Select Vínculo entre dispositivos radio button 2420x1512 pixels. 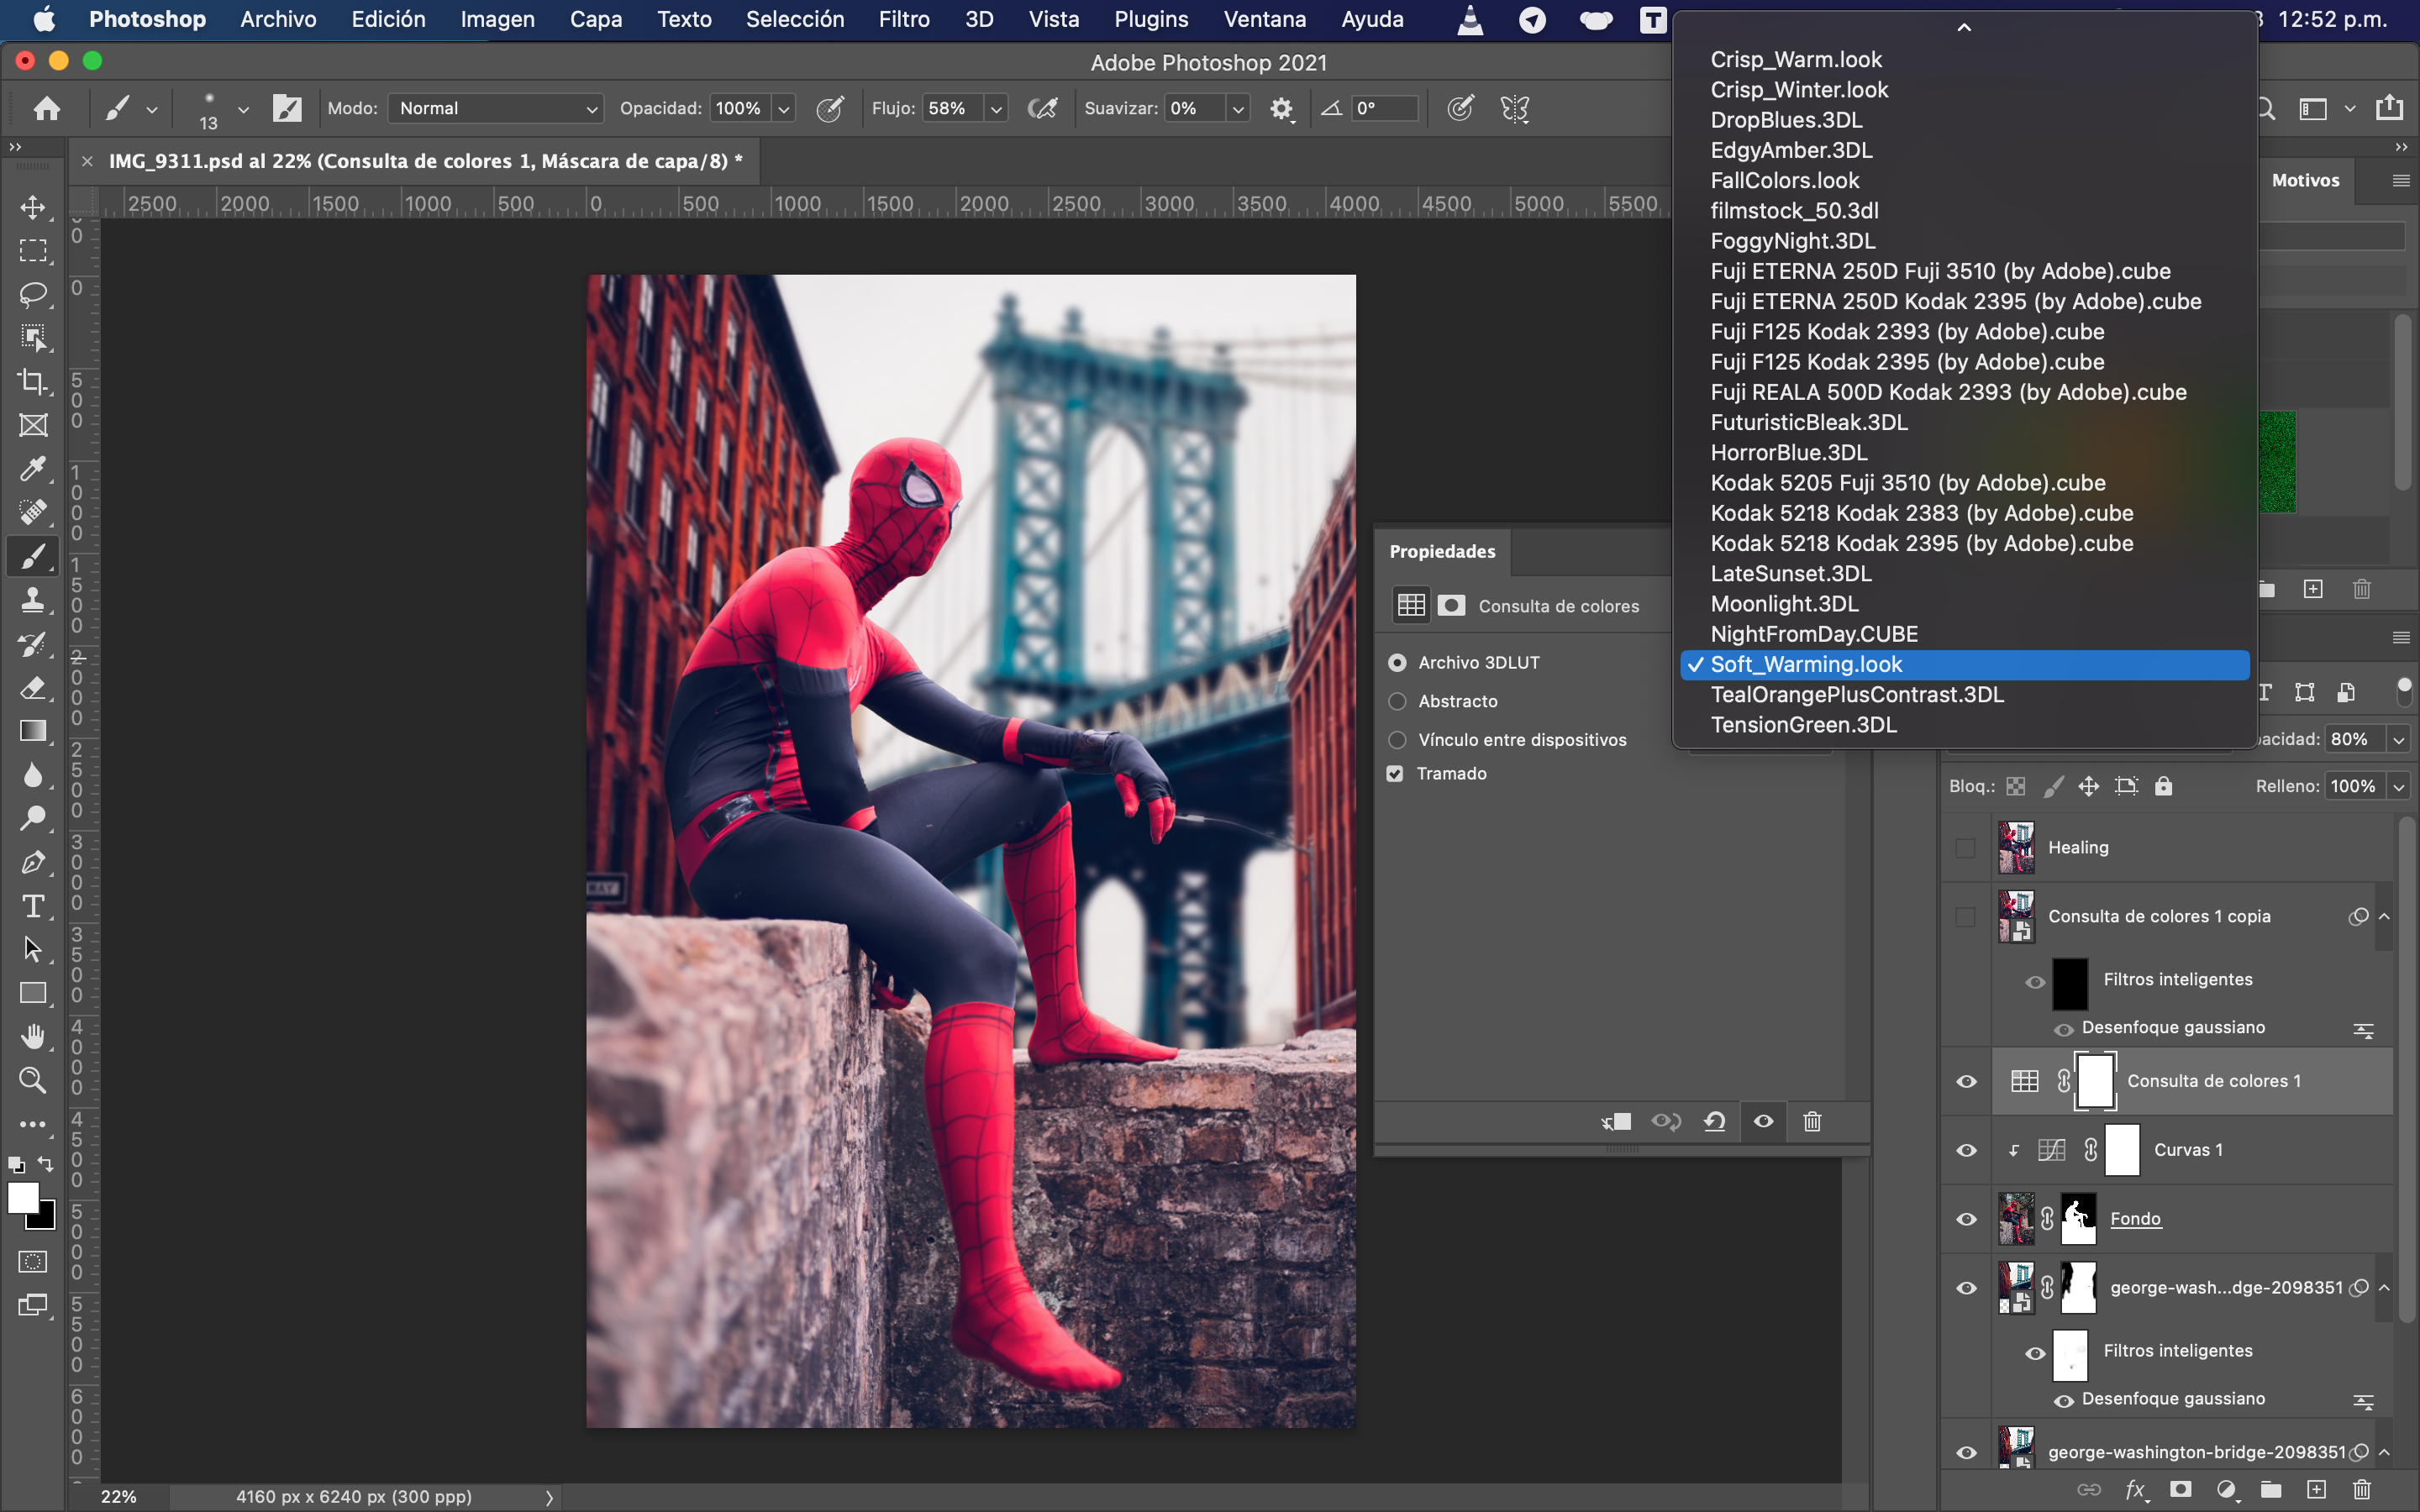click(x=1397, y=740)
